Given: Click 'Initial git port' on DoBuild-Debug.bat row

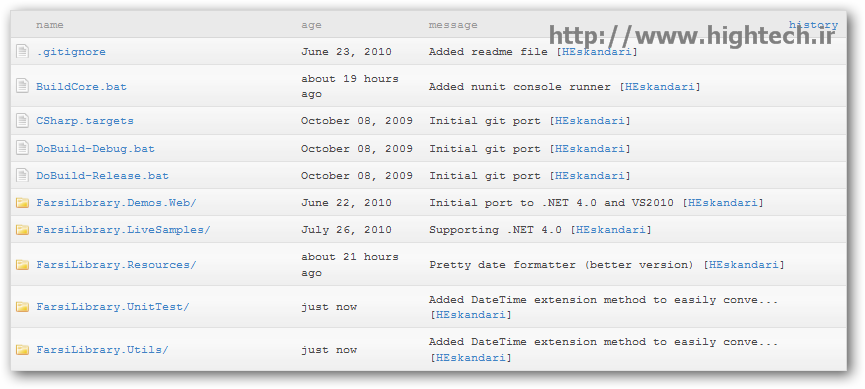Looking at the screenshot, I should [x=485, y=148].
